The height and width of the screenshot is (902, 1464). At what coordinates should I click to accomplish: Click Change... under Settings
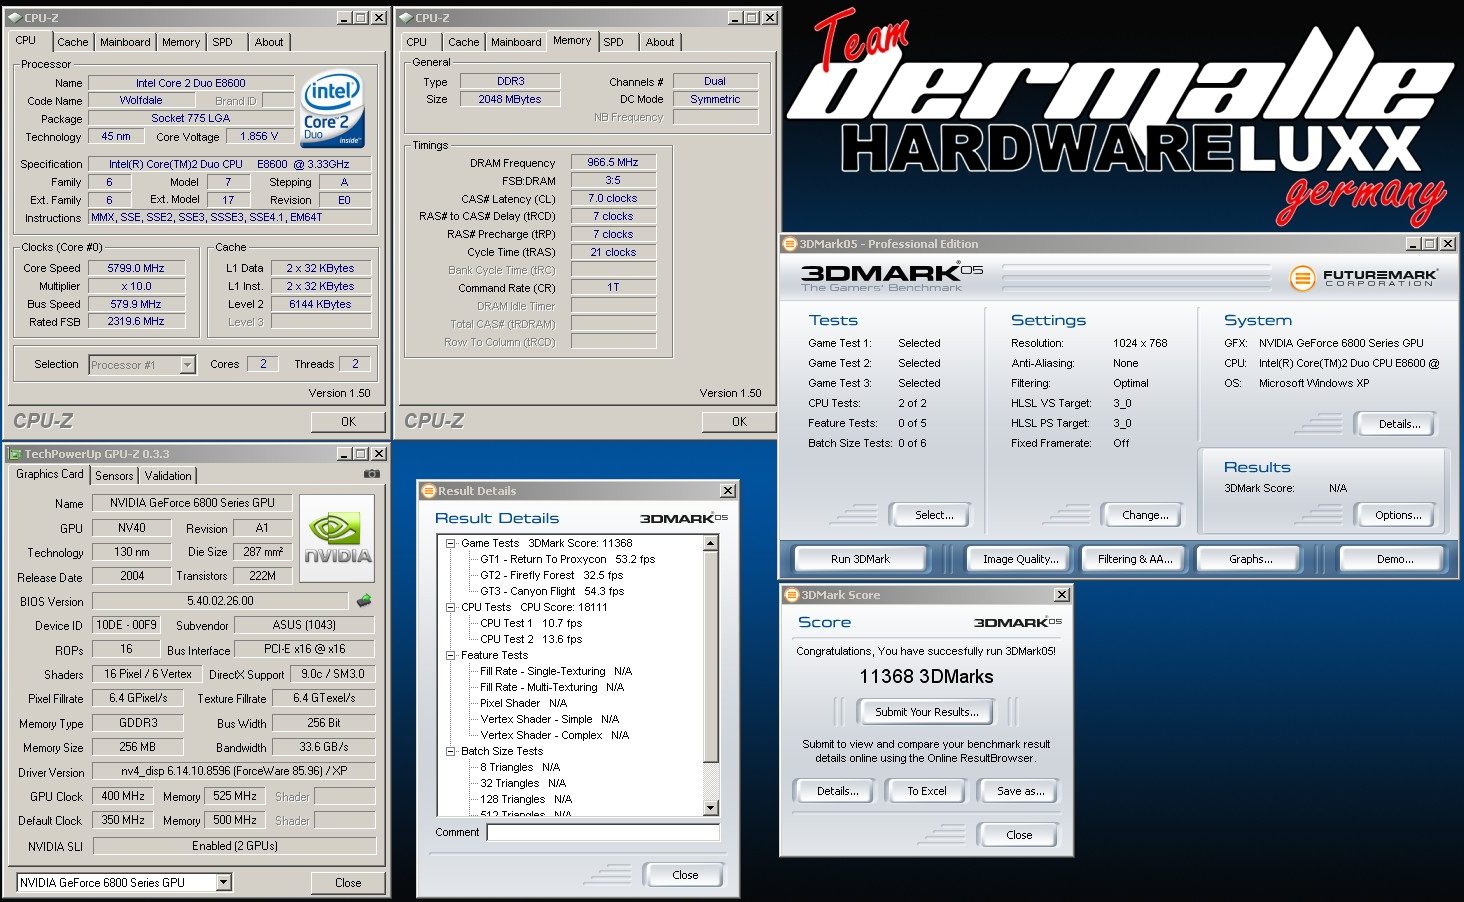point(1145,515)
